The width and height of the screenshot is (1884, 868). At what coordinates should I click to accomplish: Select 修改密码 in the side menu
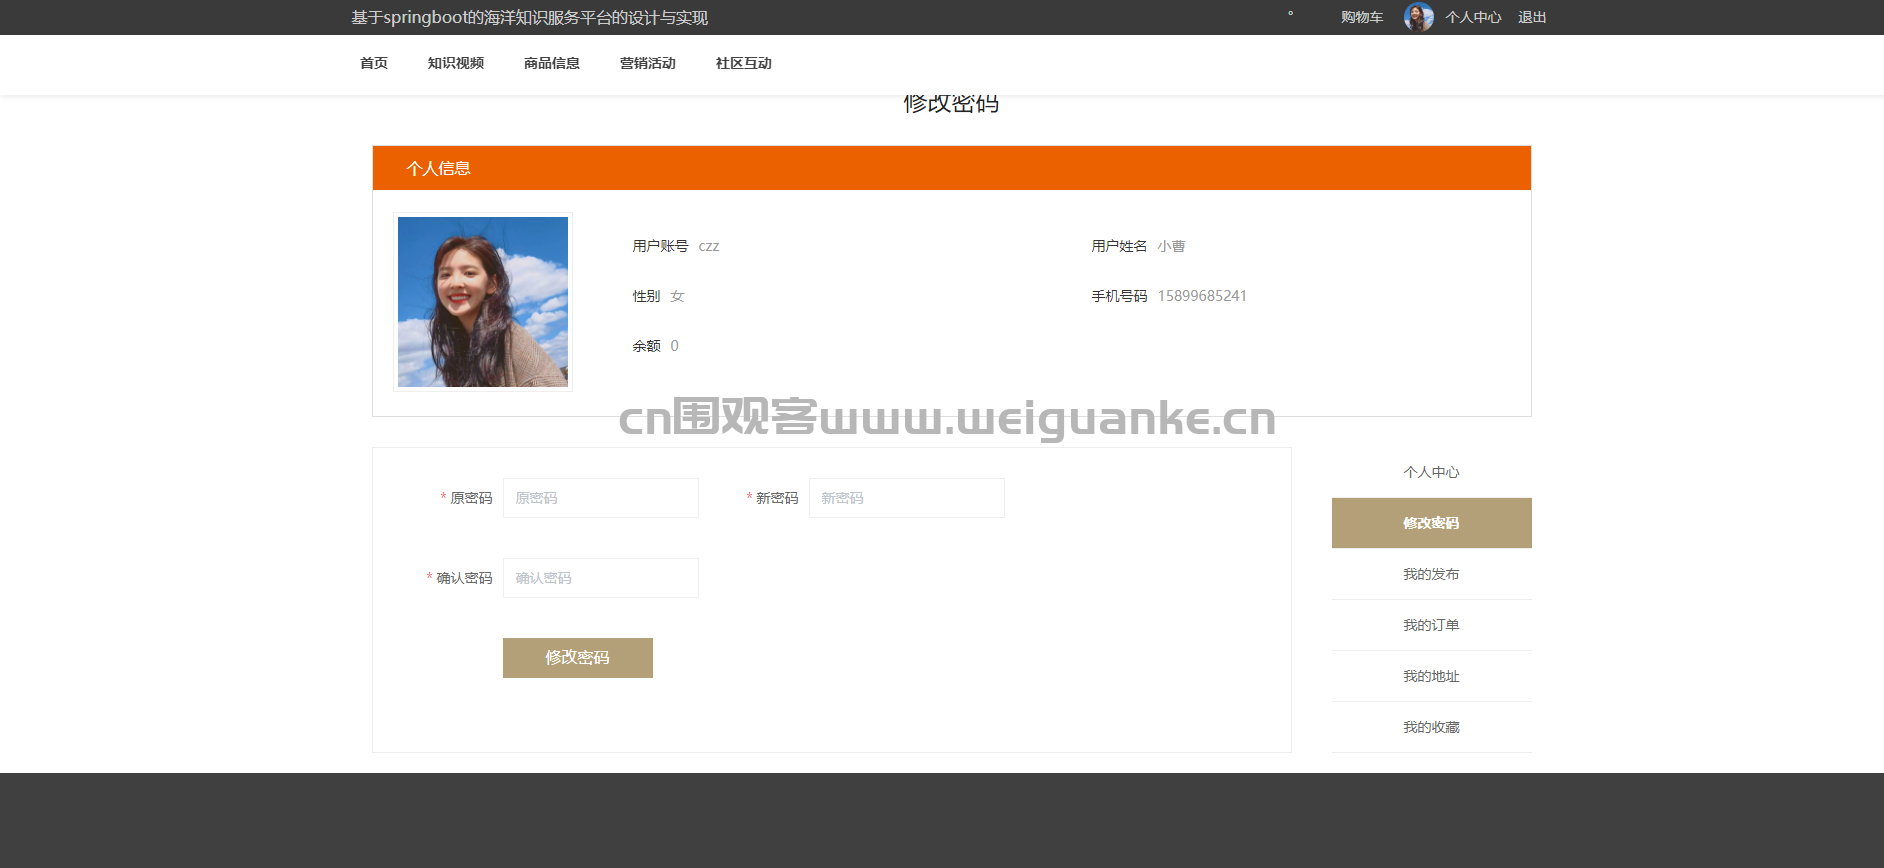[1432, 523]
